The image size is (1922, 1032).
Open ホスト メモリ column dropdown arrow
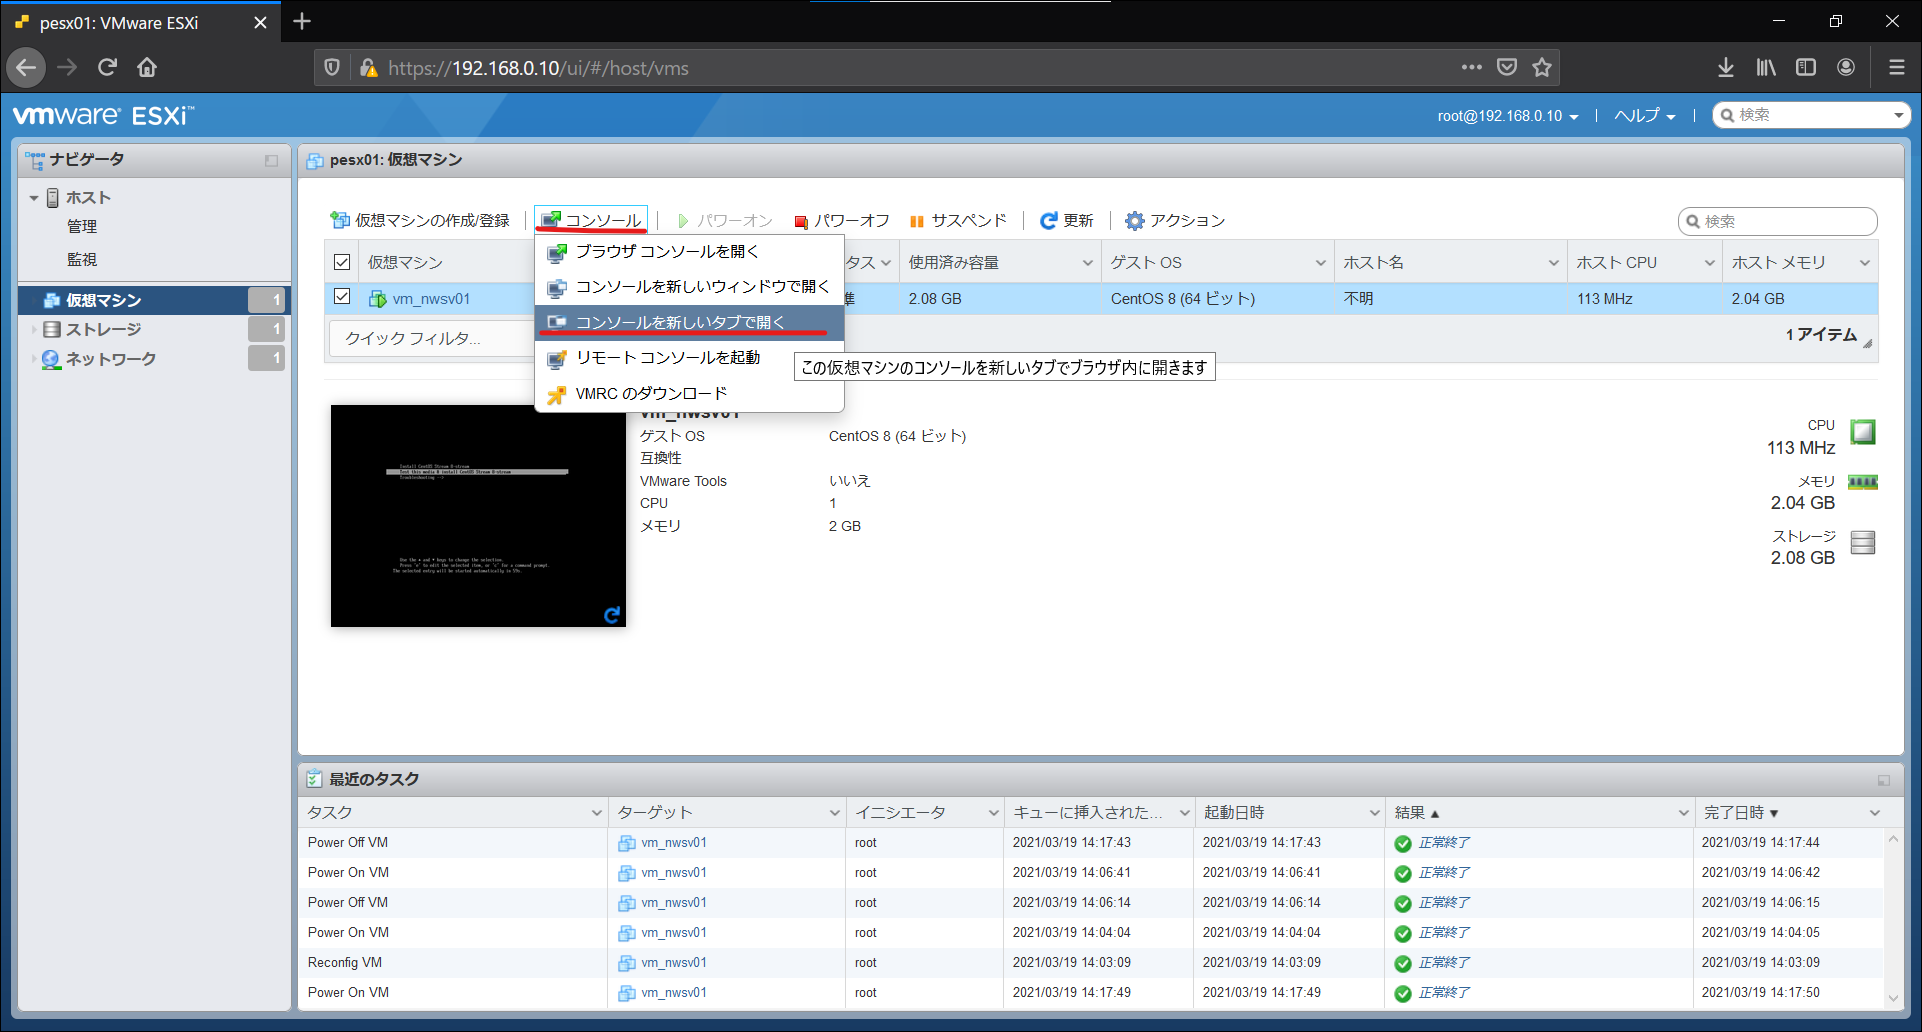click(x=1865, y=263)
